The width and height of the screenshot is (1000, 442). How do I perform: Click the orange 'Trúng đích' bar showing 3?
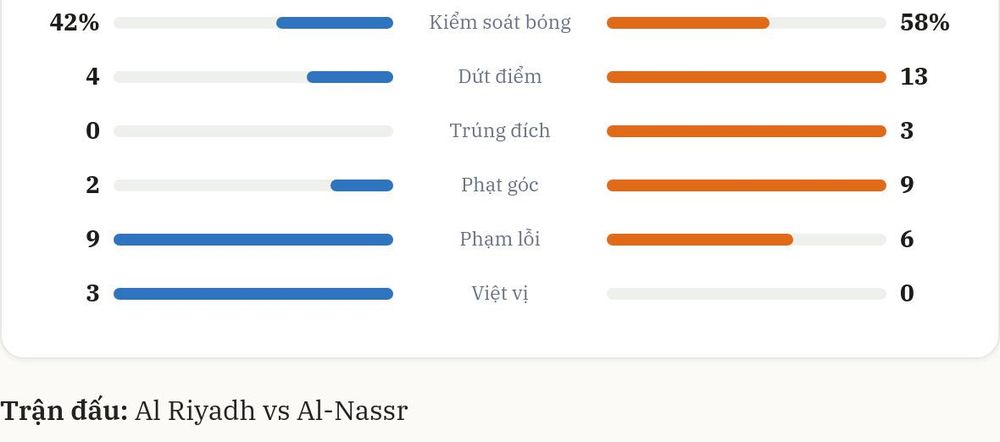[x=746, y=131]
